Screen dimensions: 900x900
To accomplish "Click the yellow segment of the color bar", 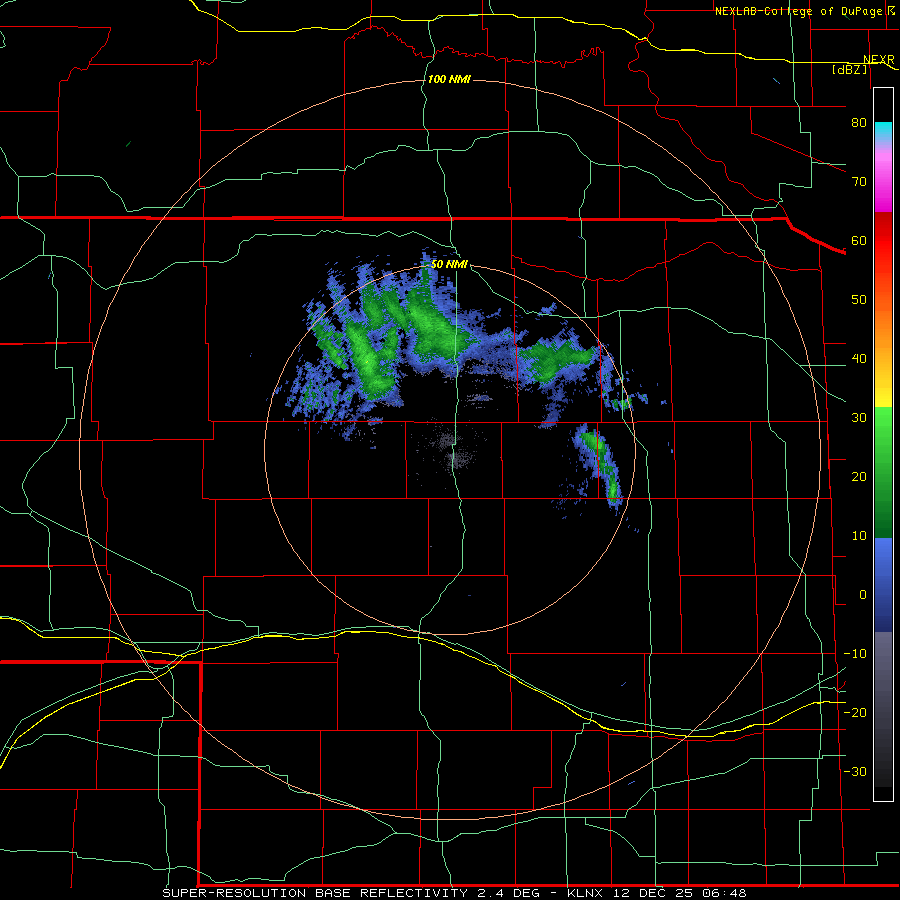I will [883, 397].
